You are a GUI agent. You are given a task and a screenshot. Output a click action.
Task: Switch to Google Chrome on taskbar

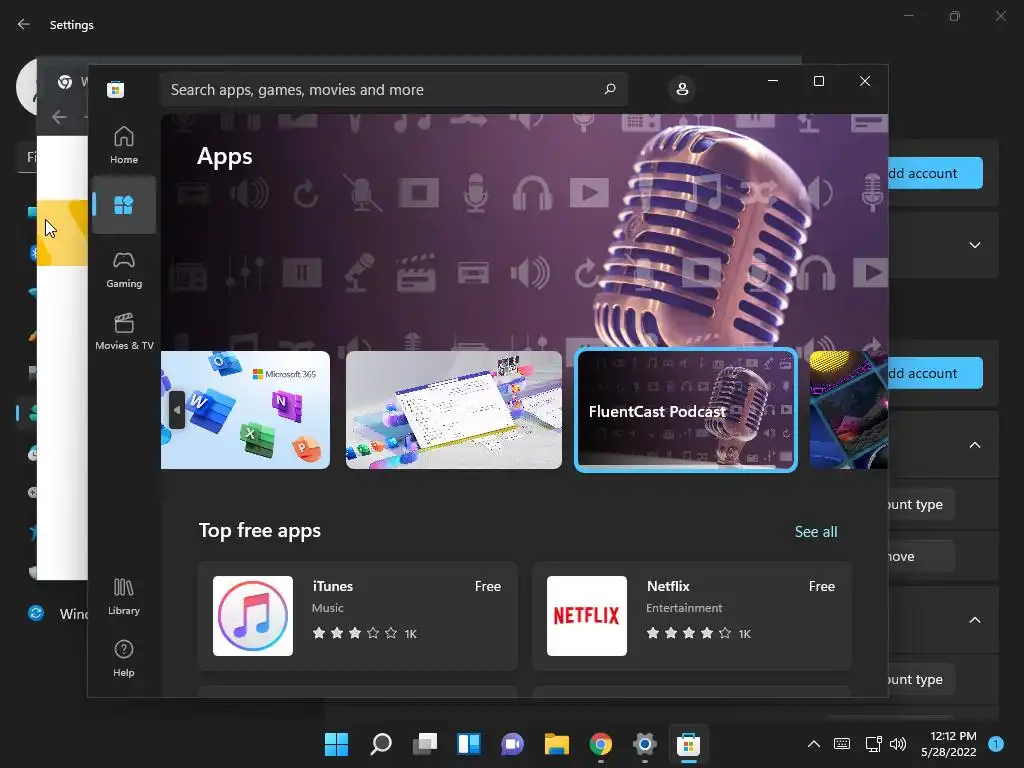tap(600, 743)
